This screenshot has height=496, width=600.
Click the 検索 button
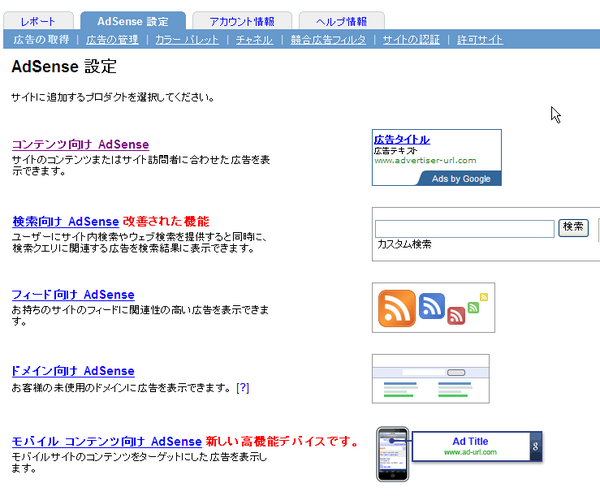pyautogui.click(x=573, y=228)
